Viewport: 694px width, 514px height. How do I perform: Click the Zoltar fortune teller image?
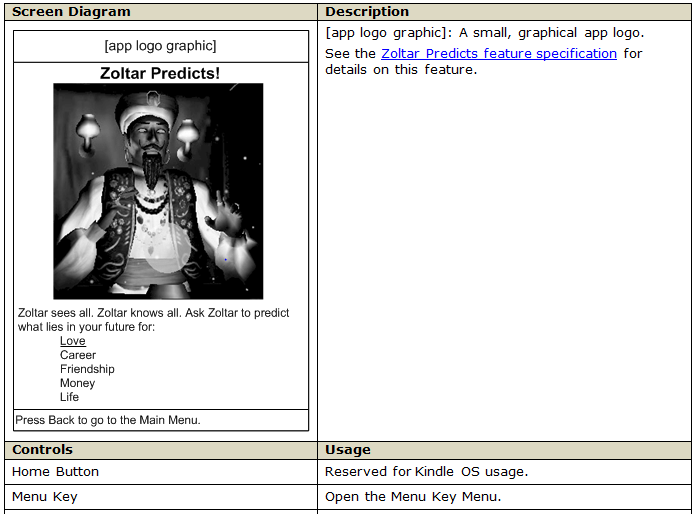[x=158, y=191]
